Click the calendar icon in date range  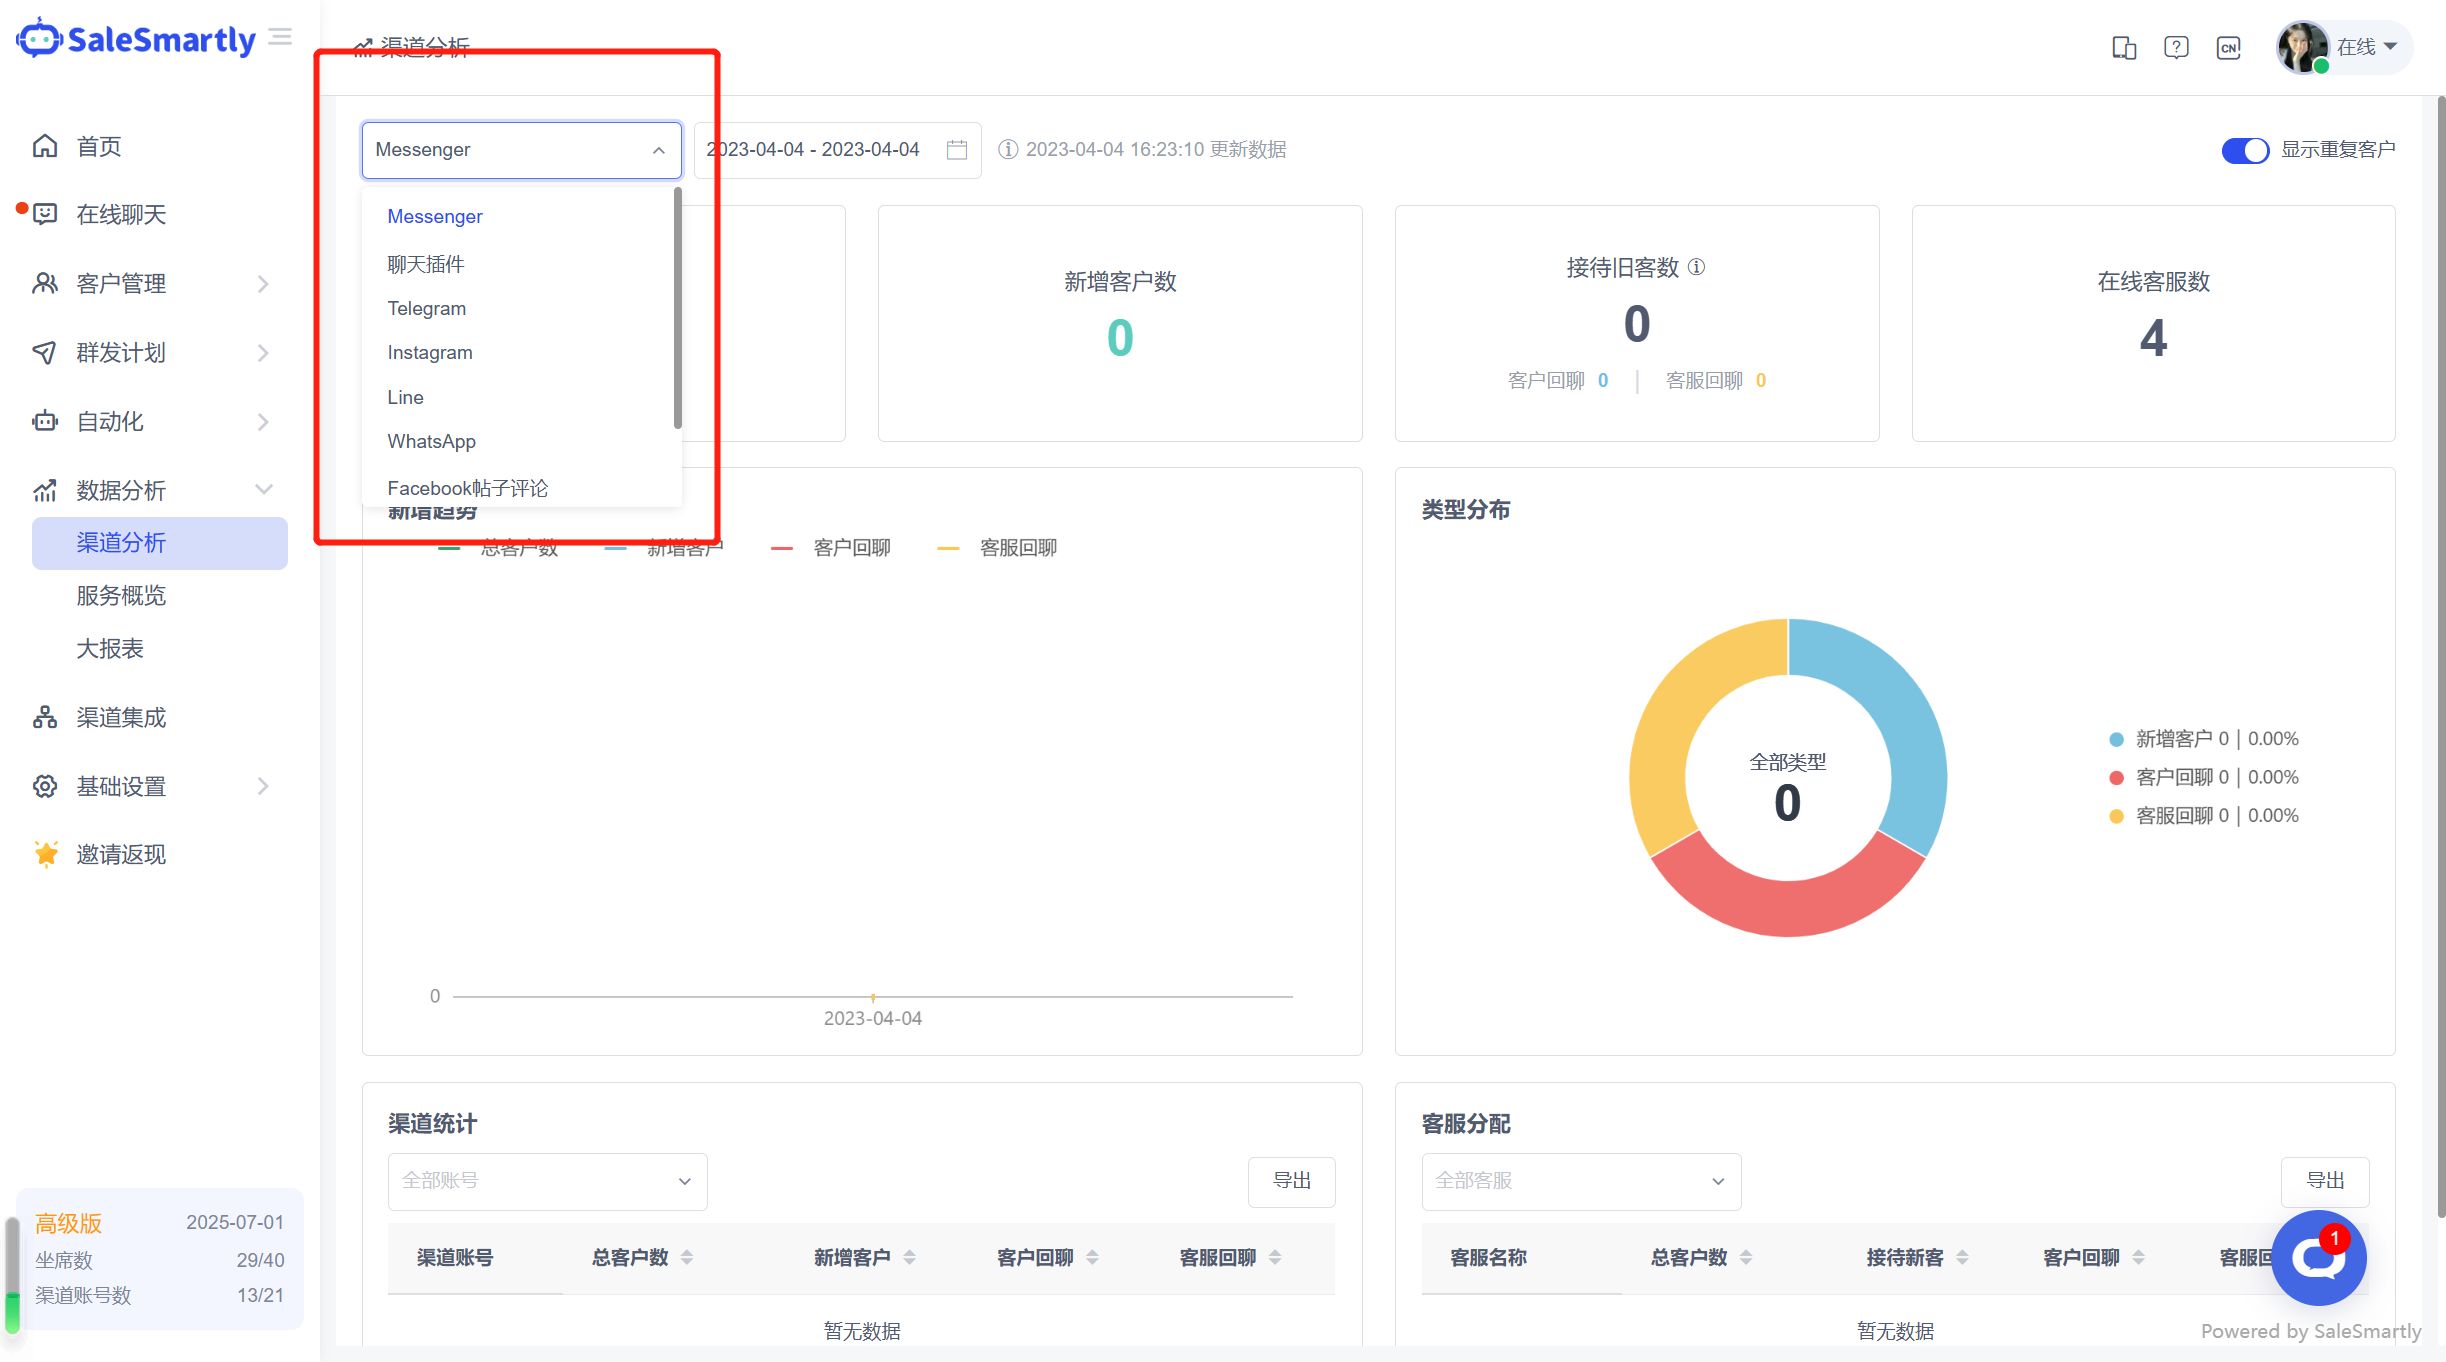(957, 150)
